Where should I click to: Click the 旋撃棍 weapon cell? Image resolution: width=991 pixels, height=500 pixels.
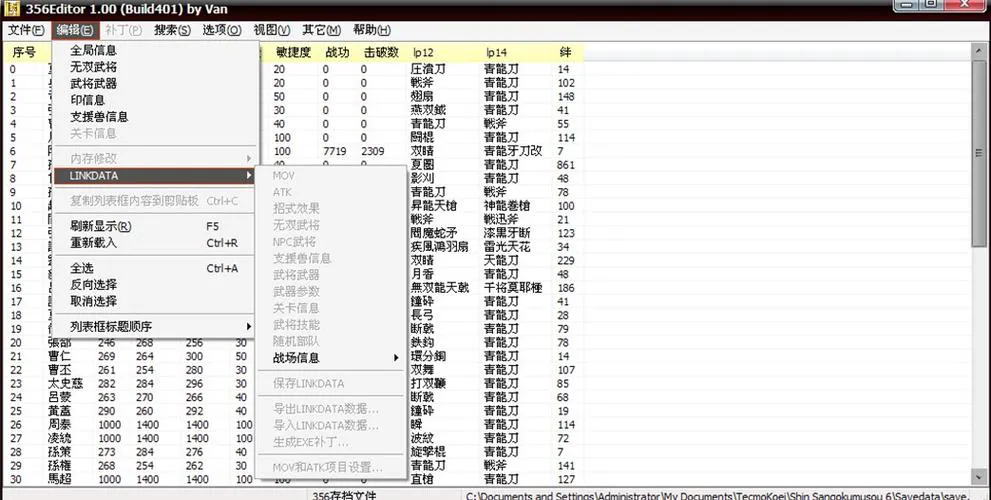click(x=428, y=452)
